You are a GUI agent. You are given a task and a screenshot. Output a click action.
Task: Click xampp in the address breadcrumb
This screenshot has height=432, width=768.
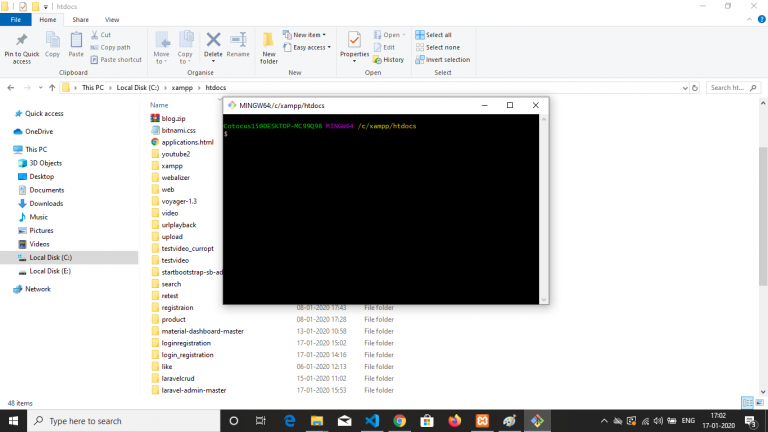pos(182,88)
